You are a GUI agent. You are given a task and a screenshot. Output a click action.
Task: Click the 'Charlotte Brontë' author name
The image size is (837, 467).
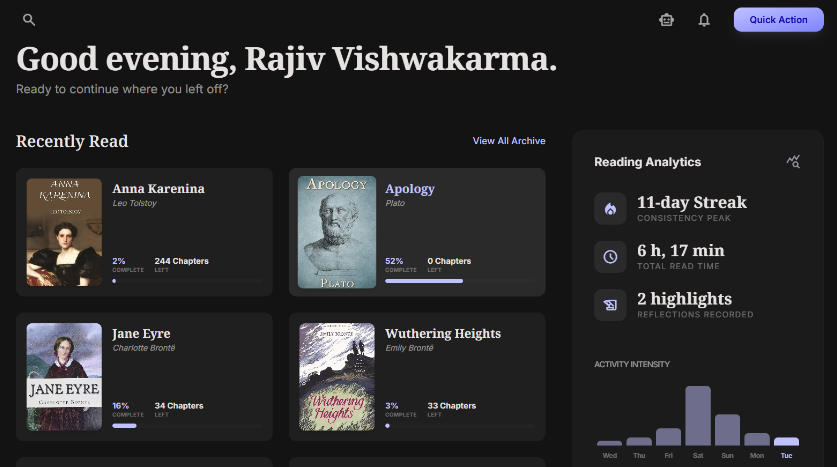[x=144, y=348]
